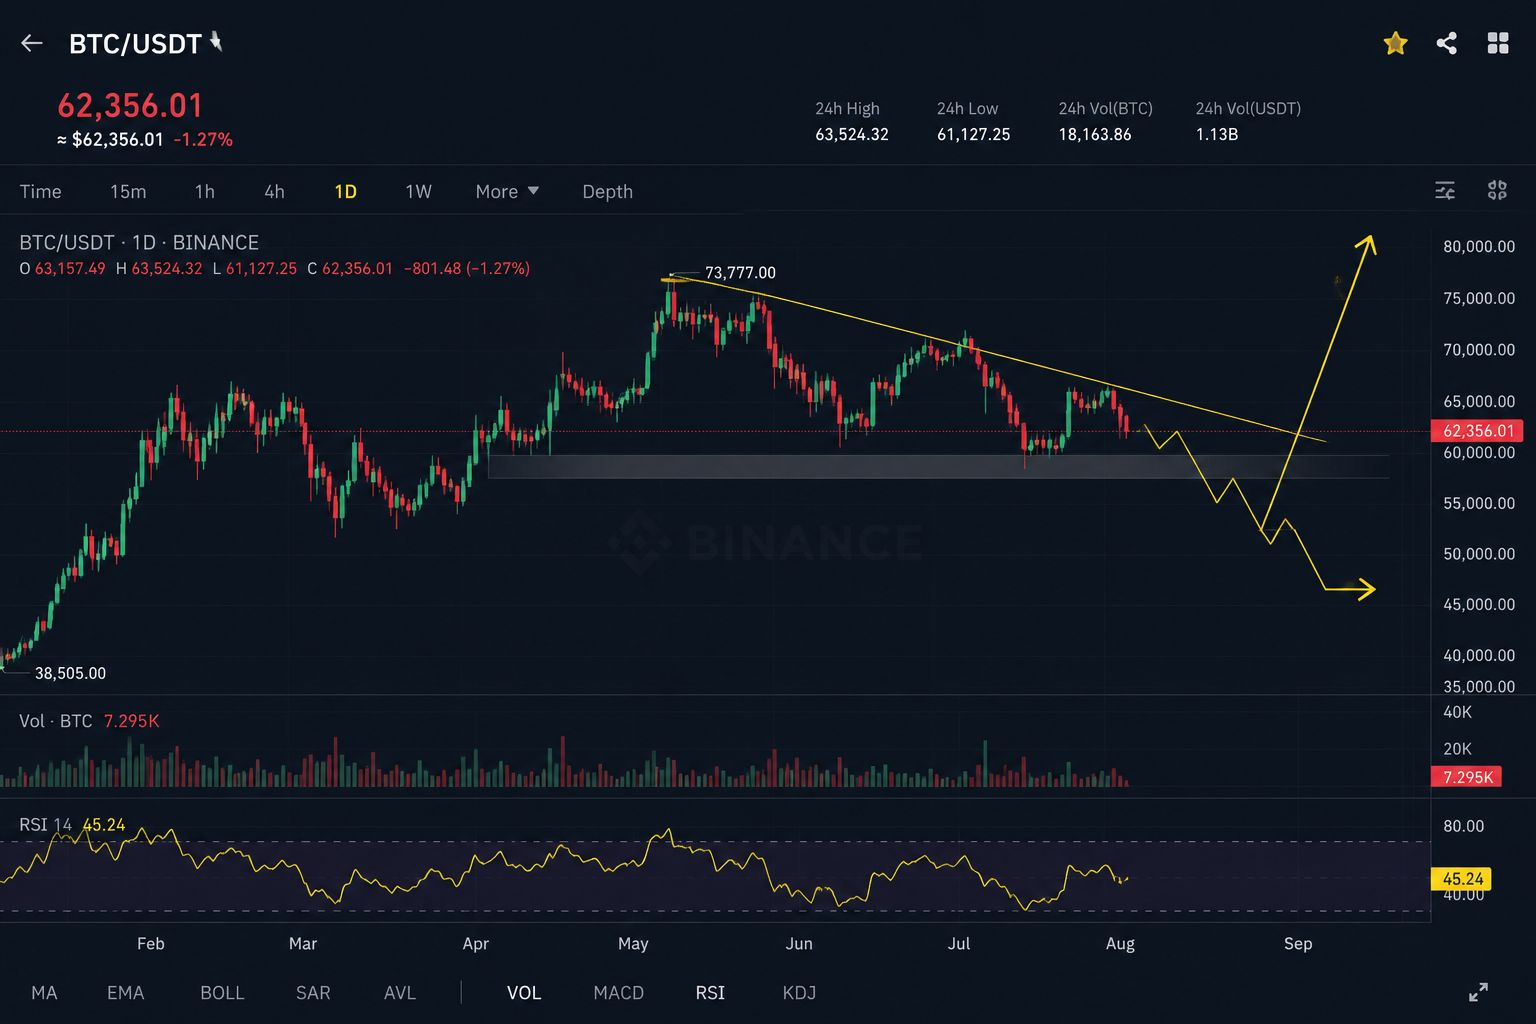
Task: Click the BTC/USDT · 1D · BINANCE chart title
Action: coord(139,243)
